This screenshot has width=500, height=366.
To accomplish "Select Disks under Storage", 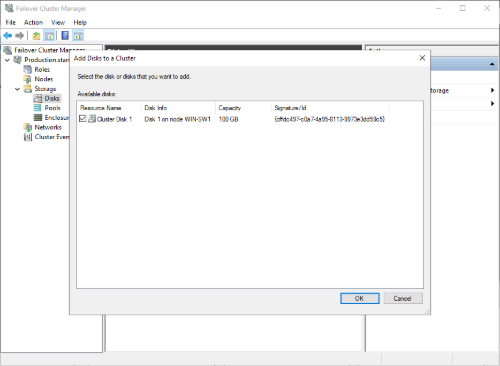I will coord(52,98).
